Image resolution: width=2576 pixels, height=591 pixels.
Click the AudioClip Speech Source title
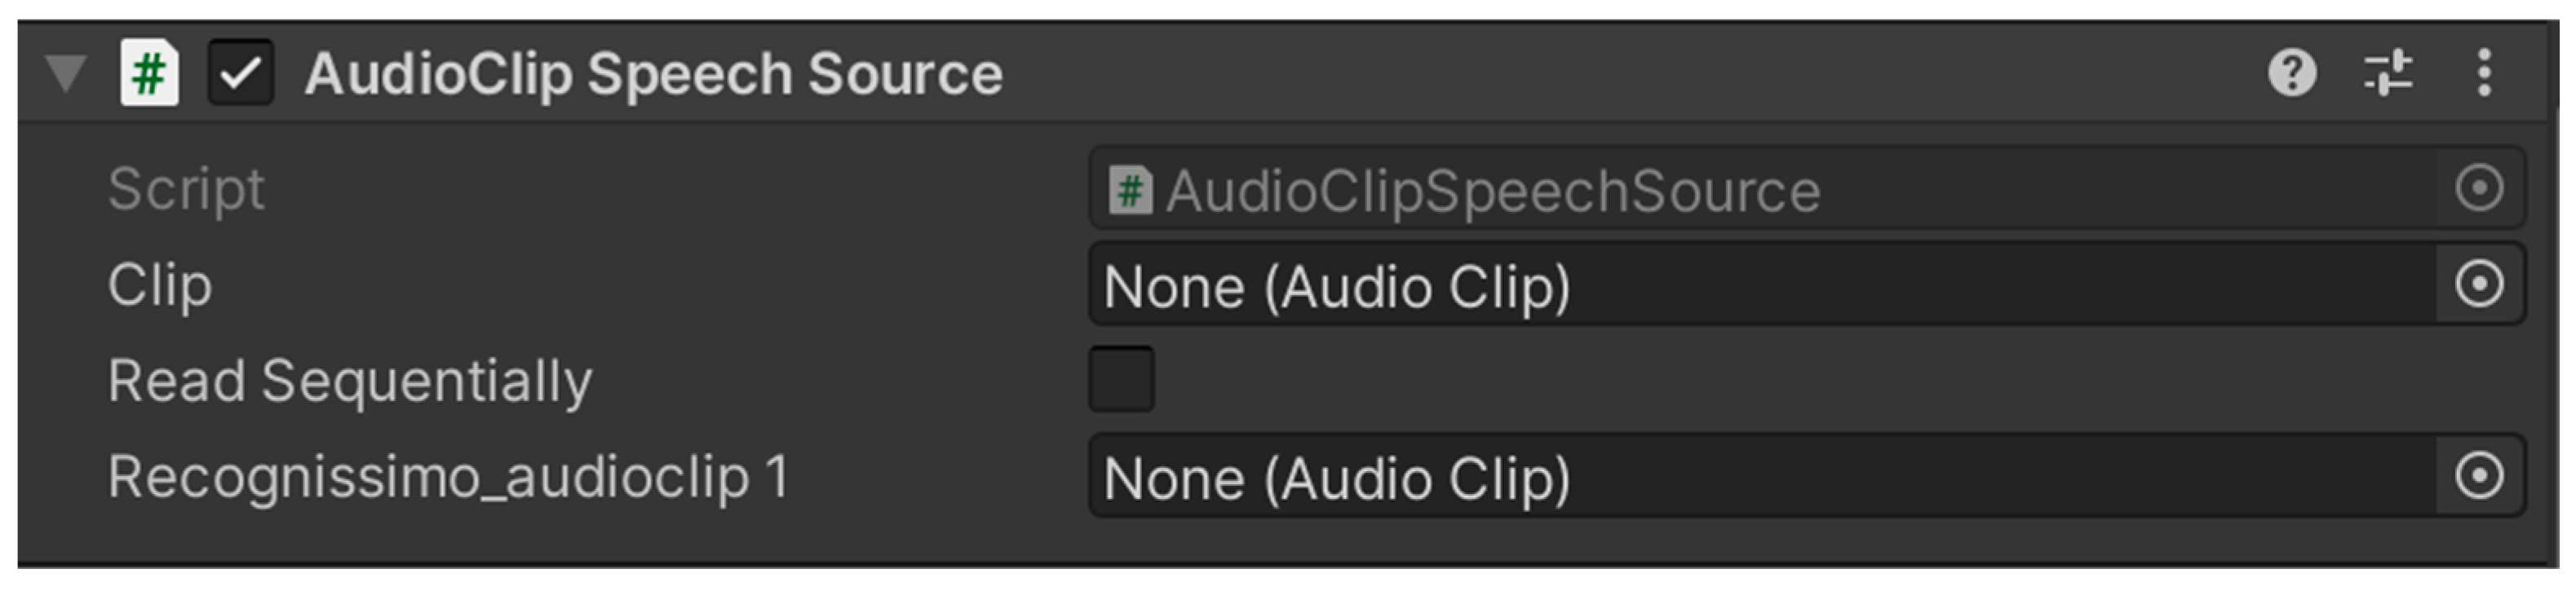(653, 74)
